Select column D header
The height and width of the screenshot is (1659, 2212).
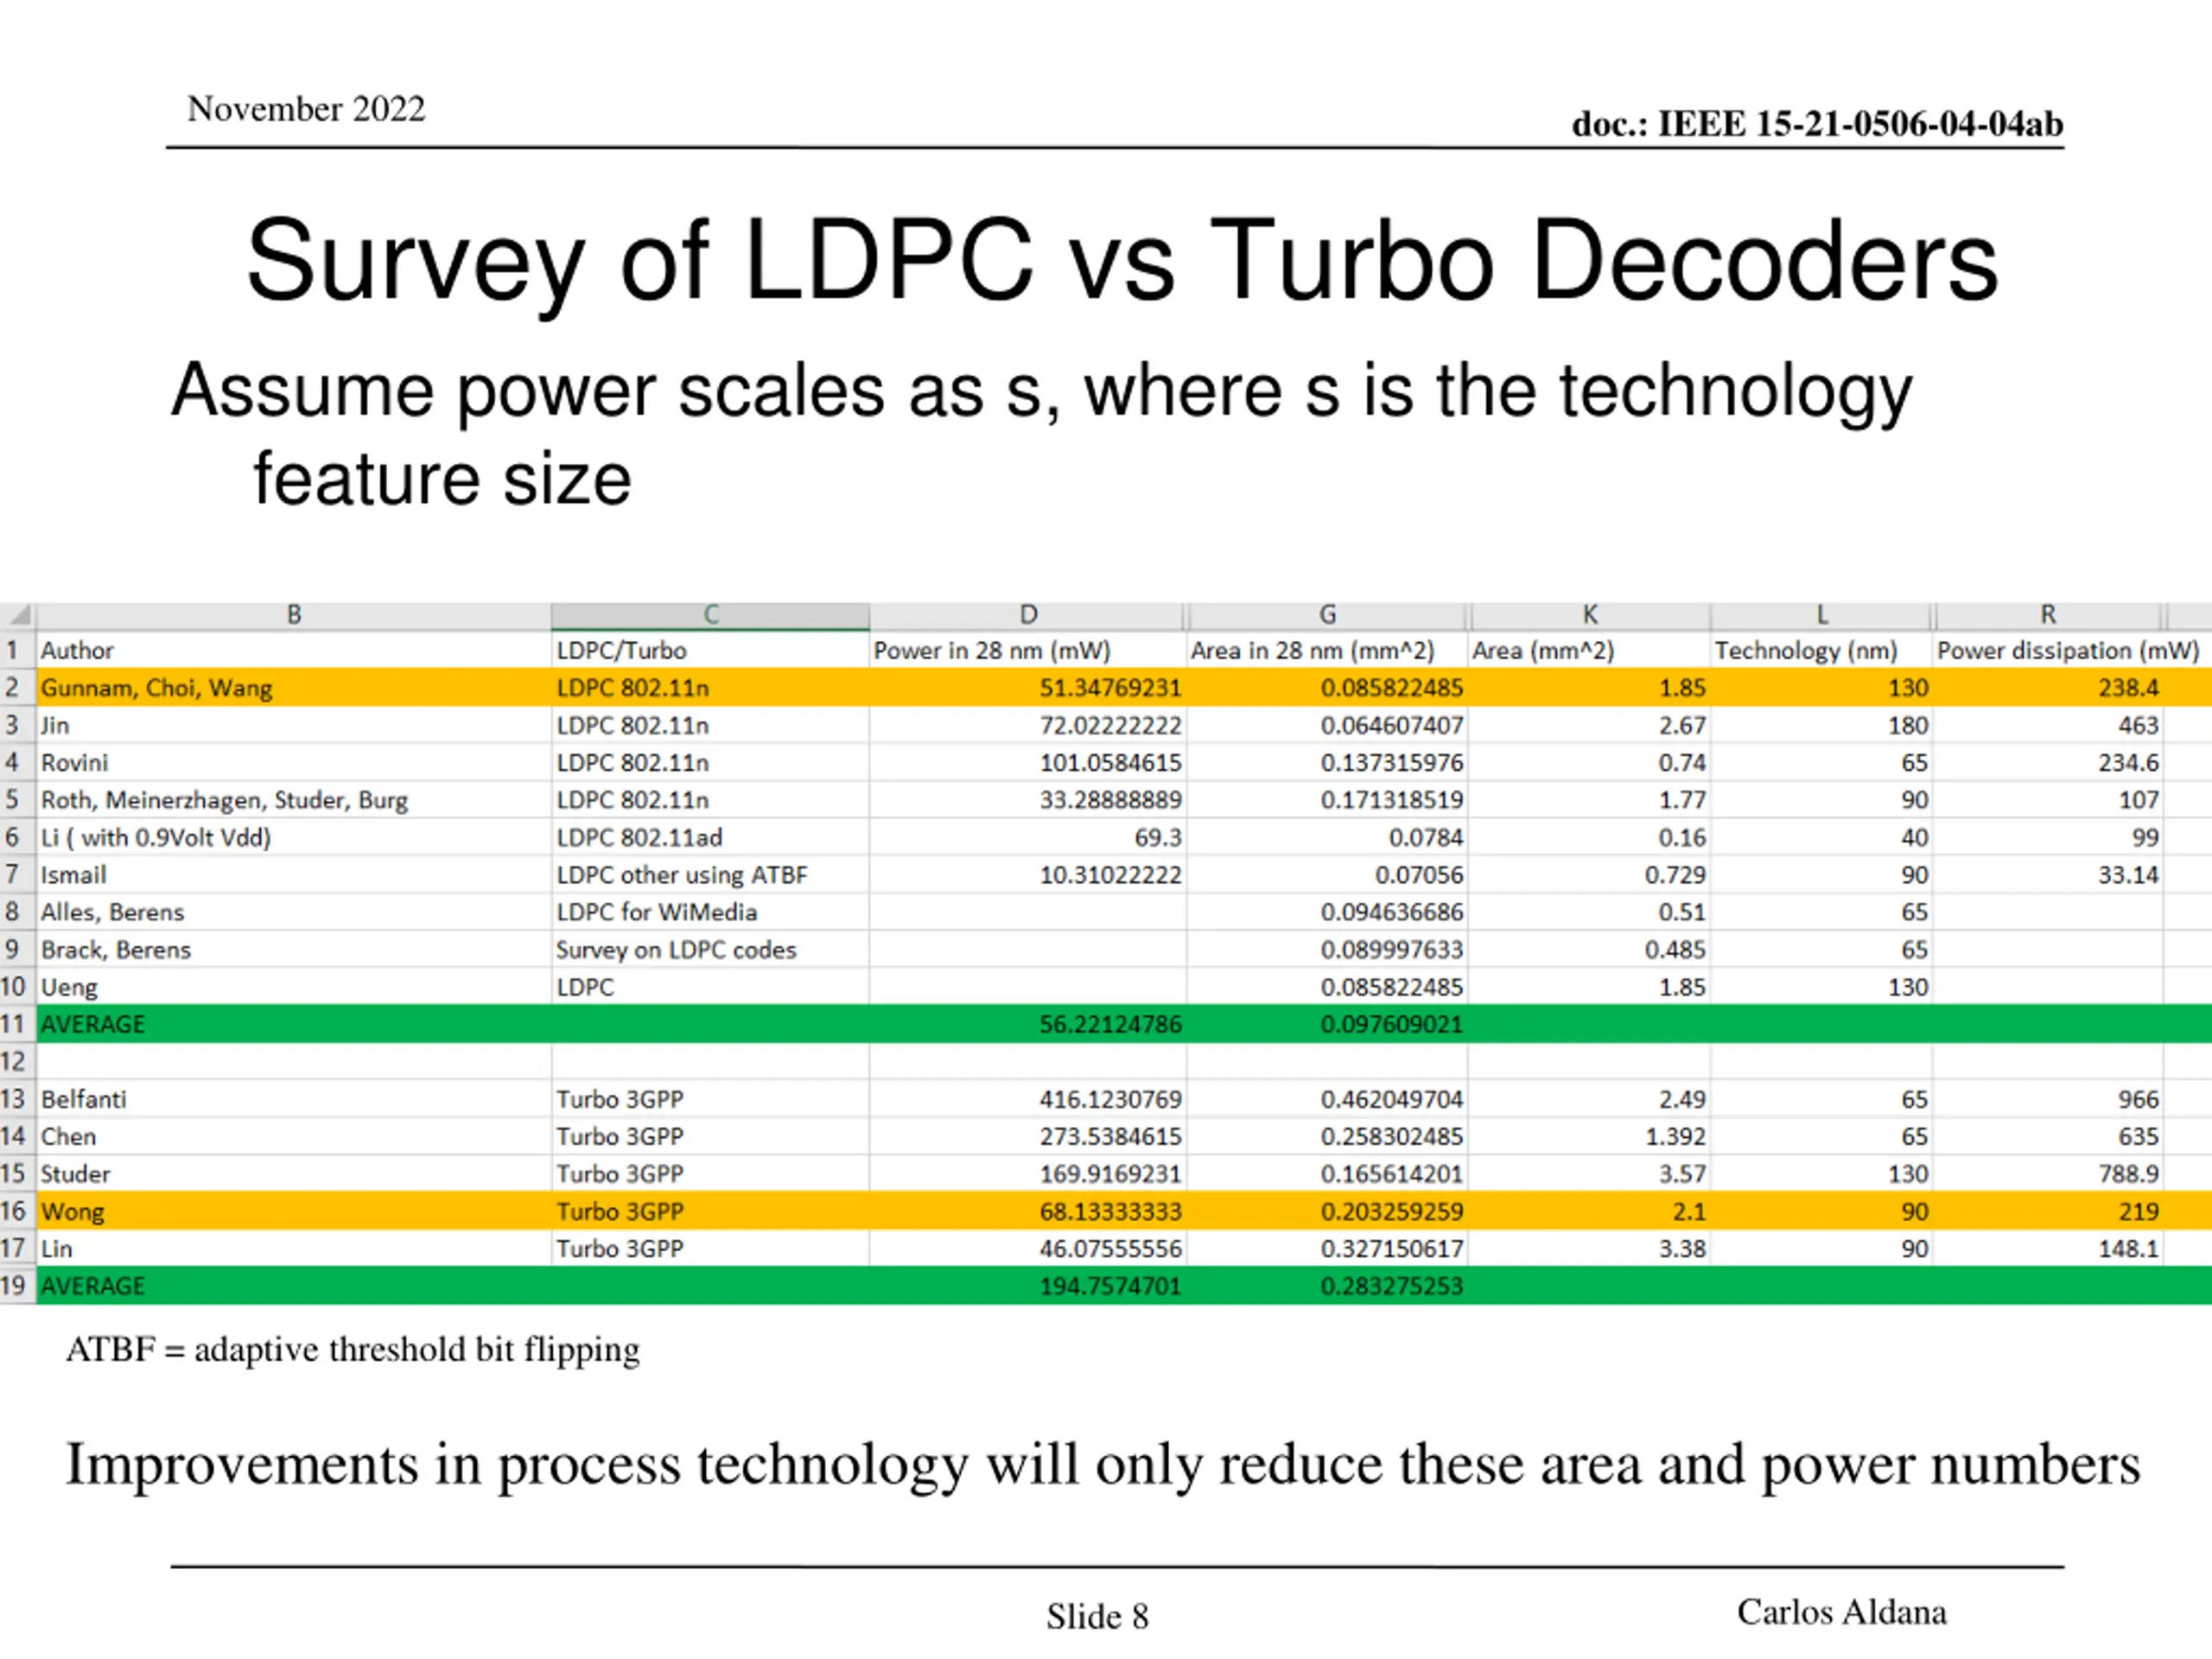click(x=1028, y=615)
